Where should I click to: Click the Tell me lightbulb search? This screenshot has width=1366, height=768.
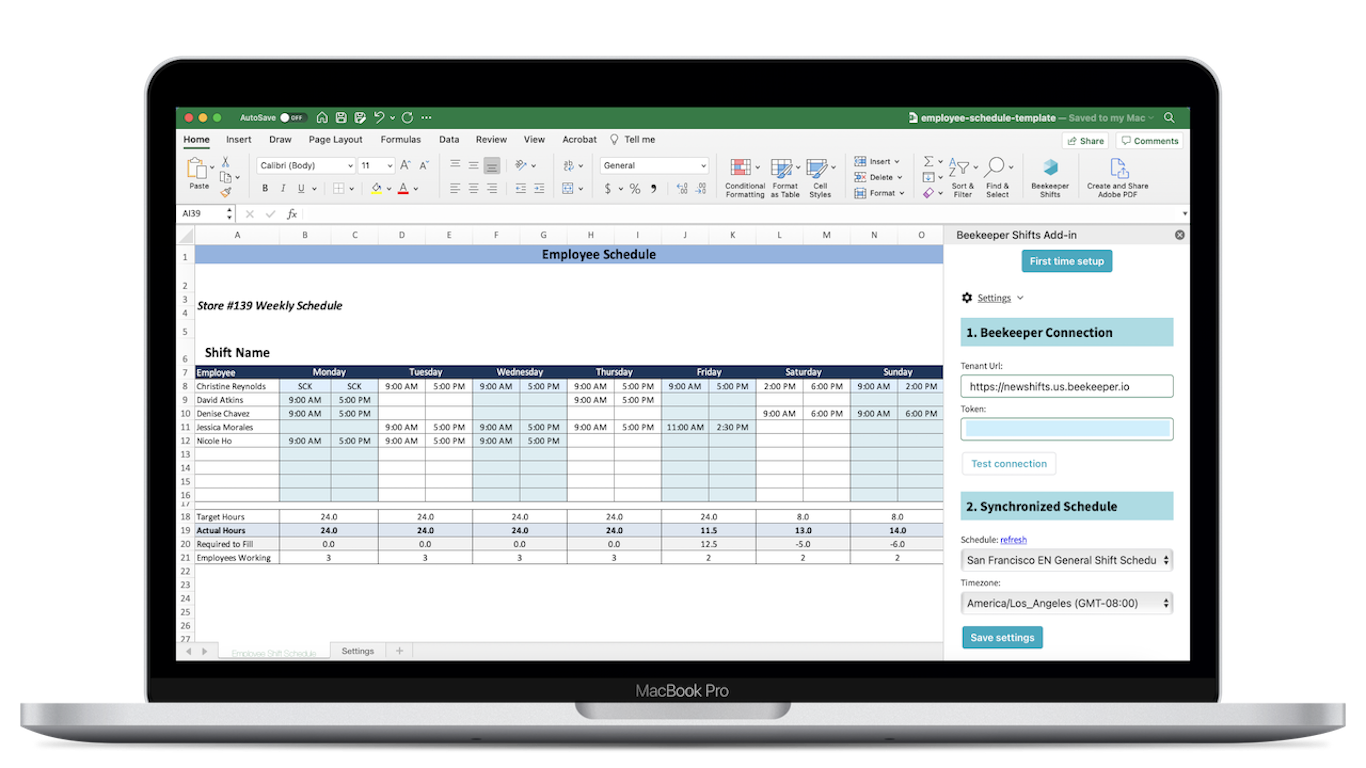(x=633, y=140)
